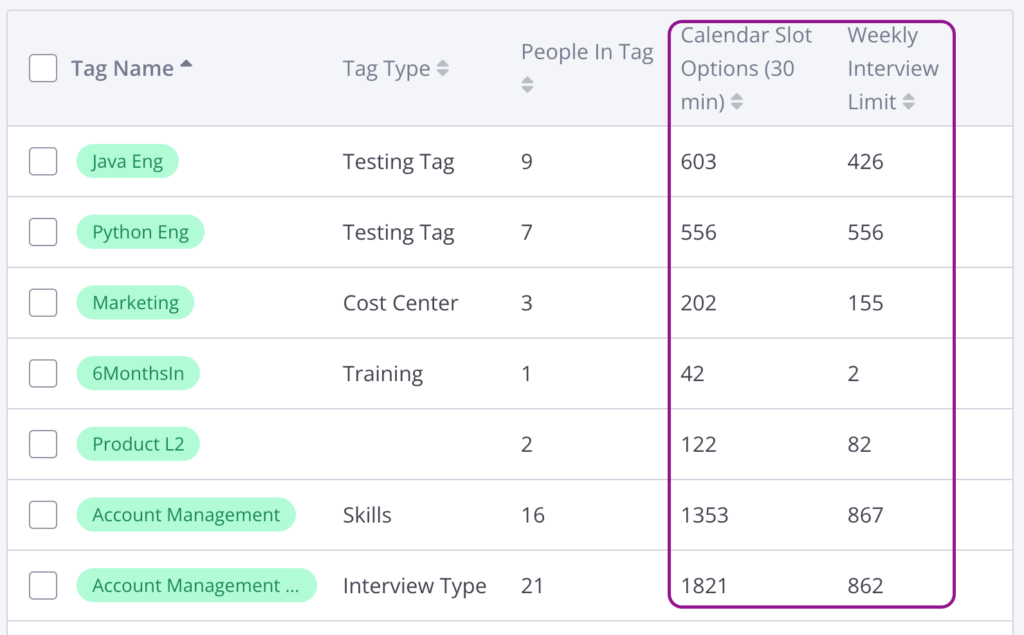1024x635 pixels.
Task: Open the Account Management Skills tag
Action: pyautogui.click(x=186, y=515)
